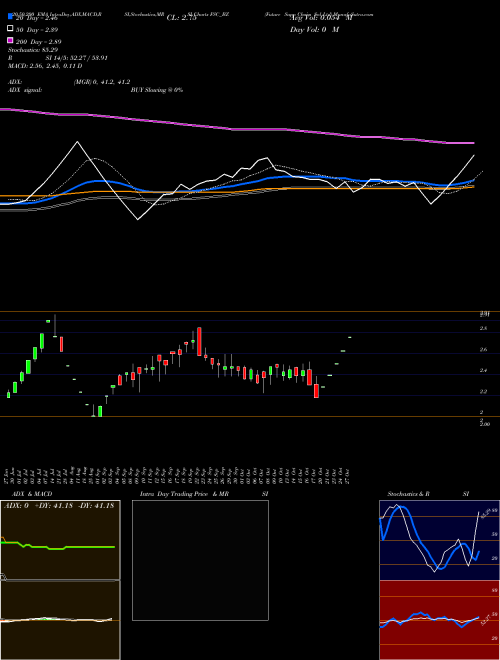Click the blue stochastics chart panel
The image size is (500, 660).
coord(439,540)
